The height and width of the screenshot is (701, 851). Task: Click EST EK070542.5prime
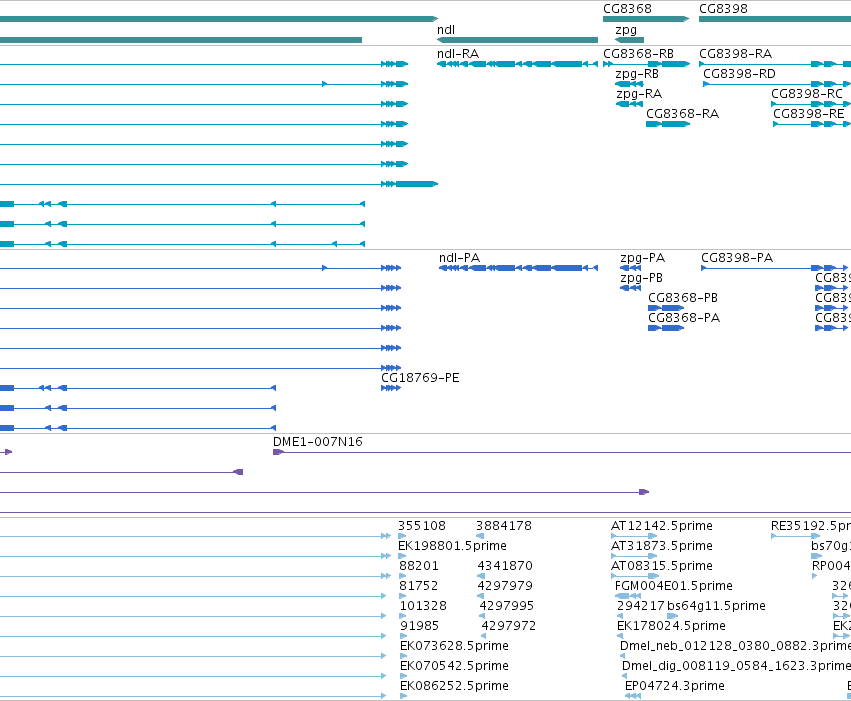pos(454,666)
